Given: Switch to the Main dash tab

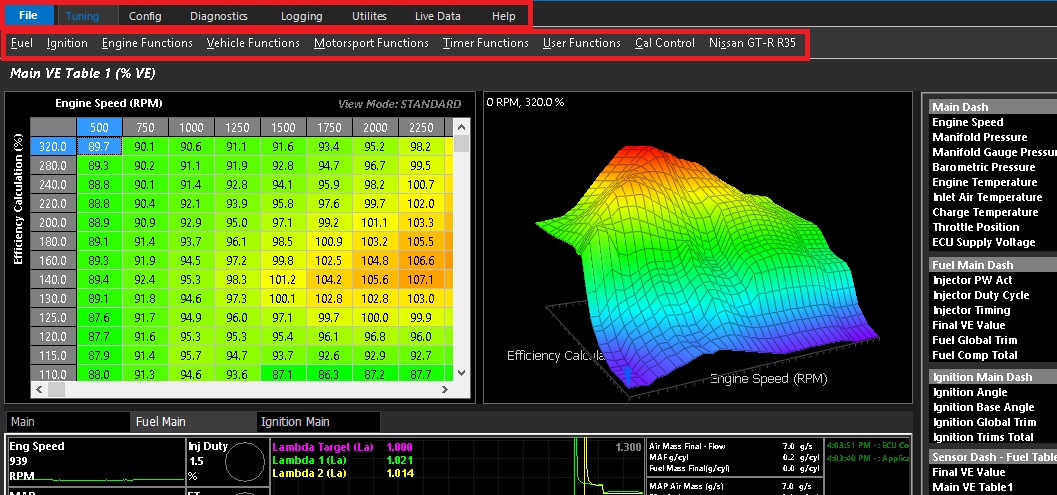Looking at the screenshot, I should (x=67, y=422).
